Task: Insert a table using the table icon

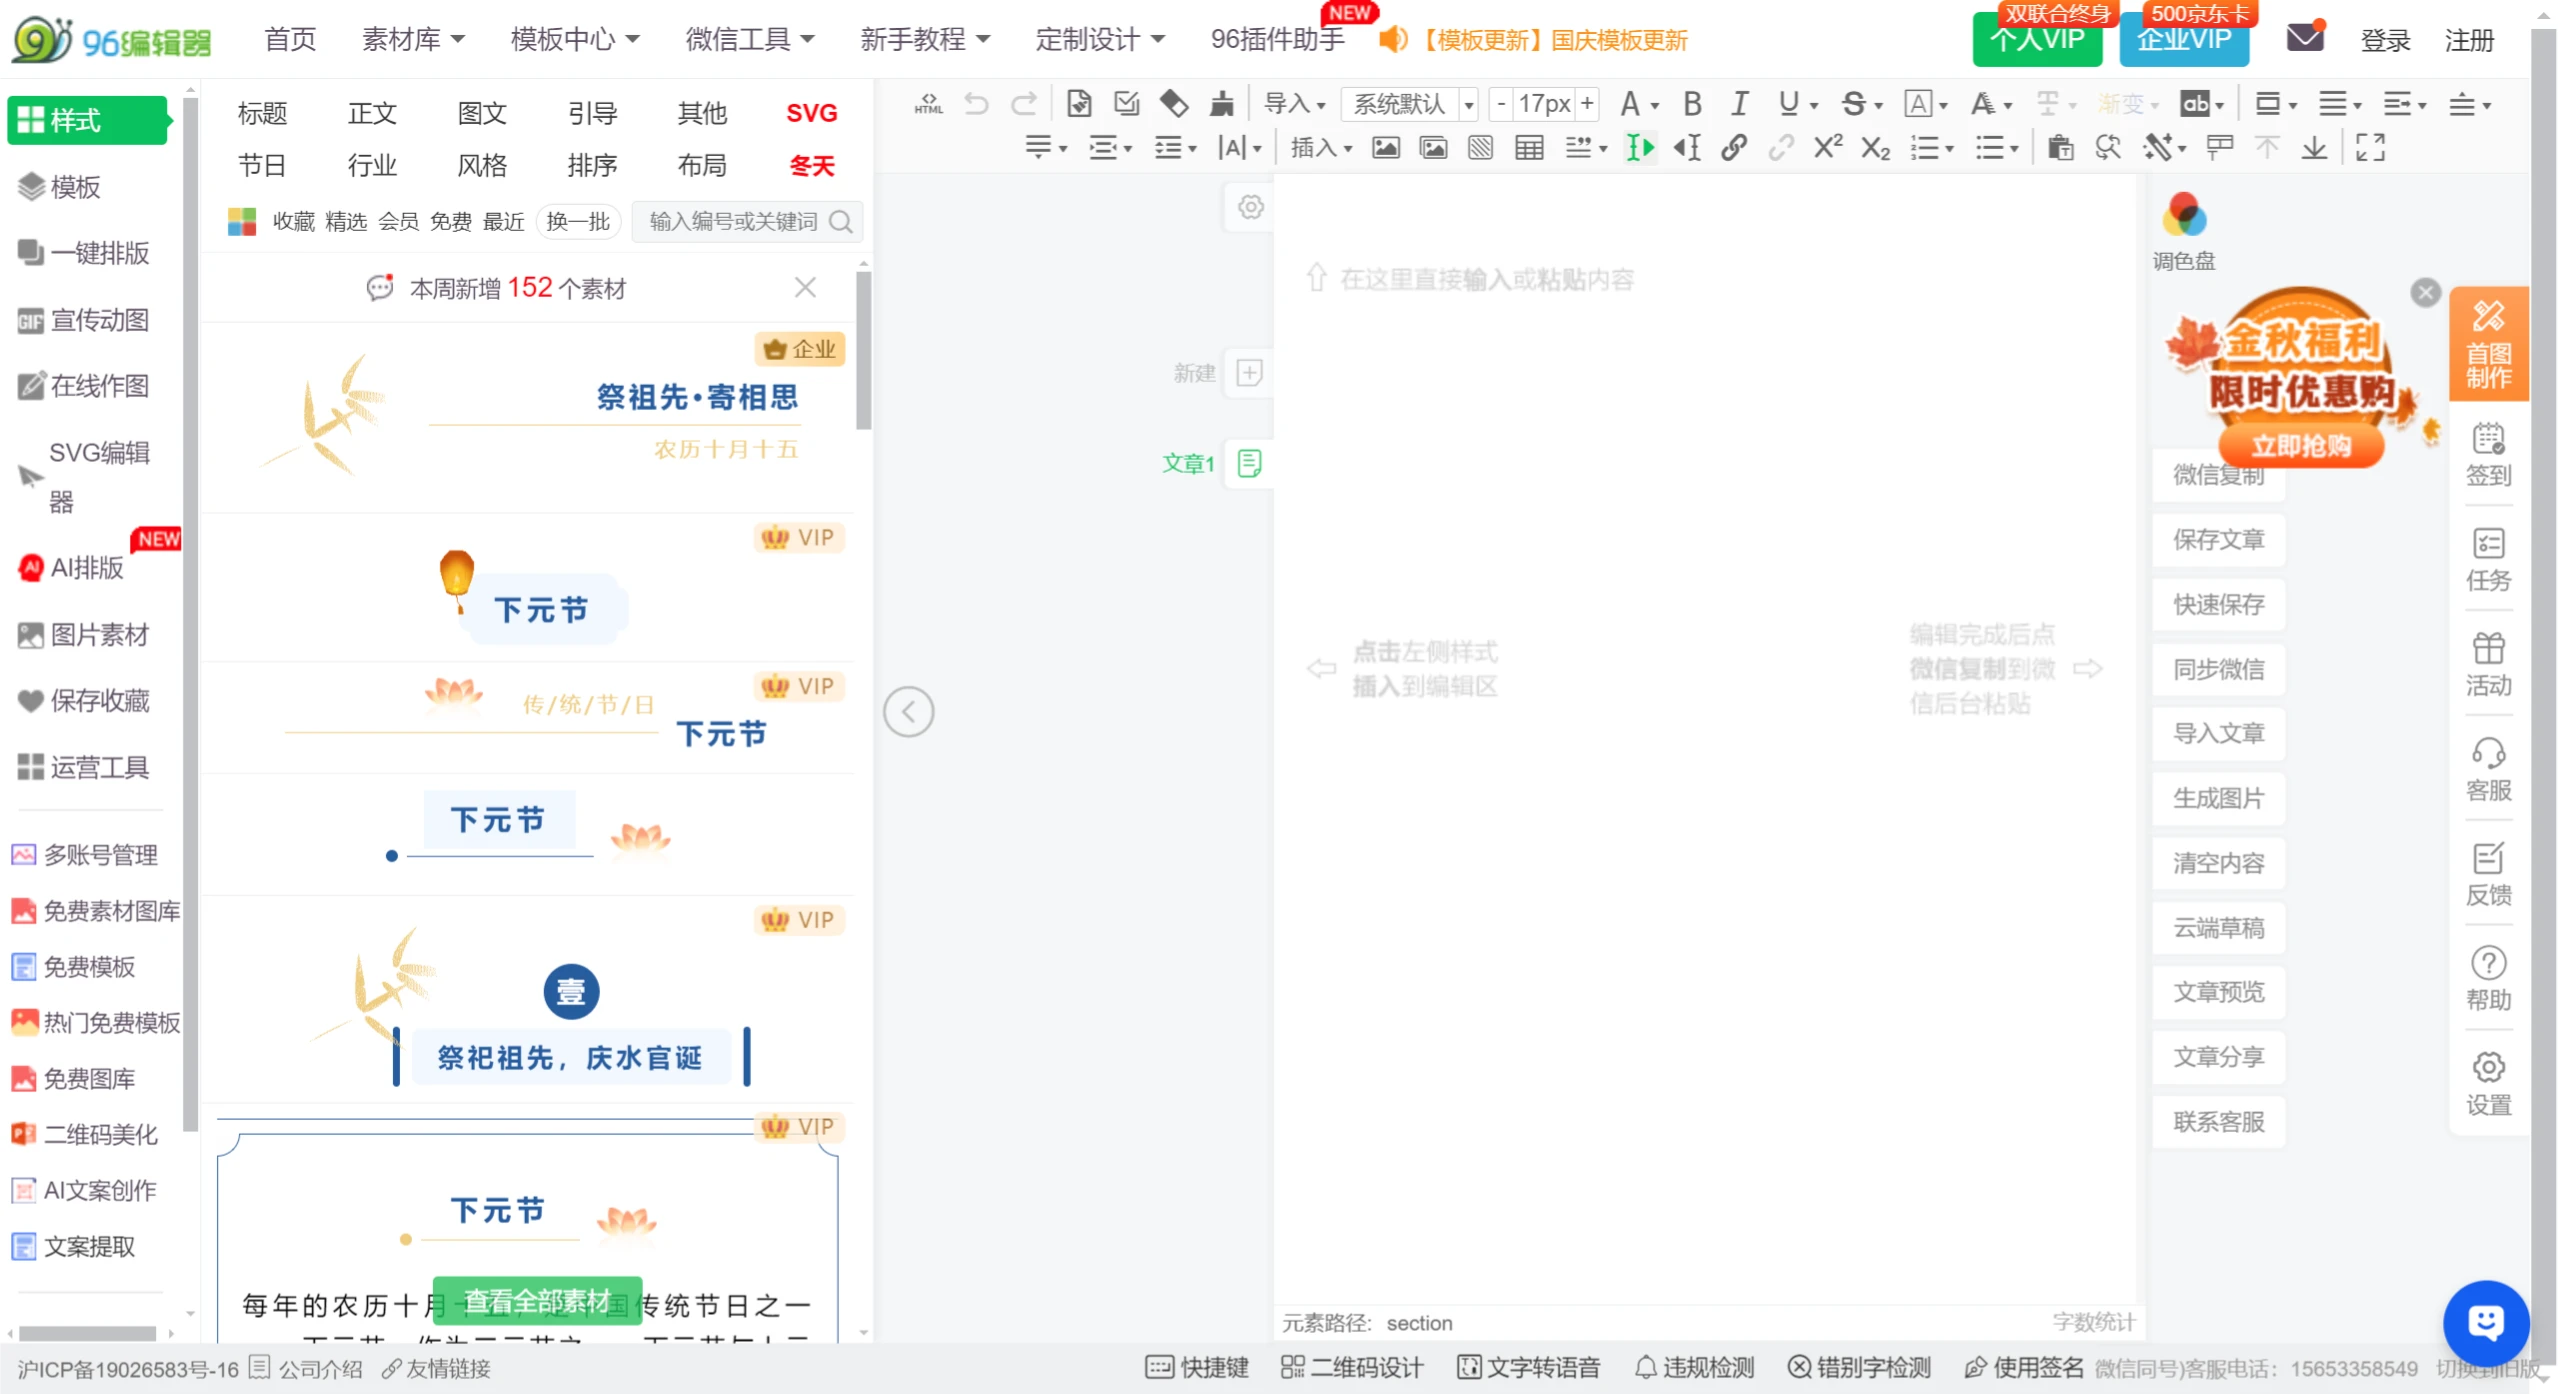Action: tap(1529, 147)
